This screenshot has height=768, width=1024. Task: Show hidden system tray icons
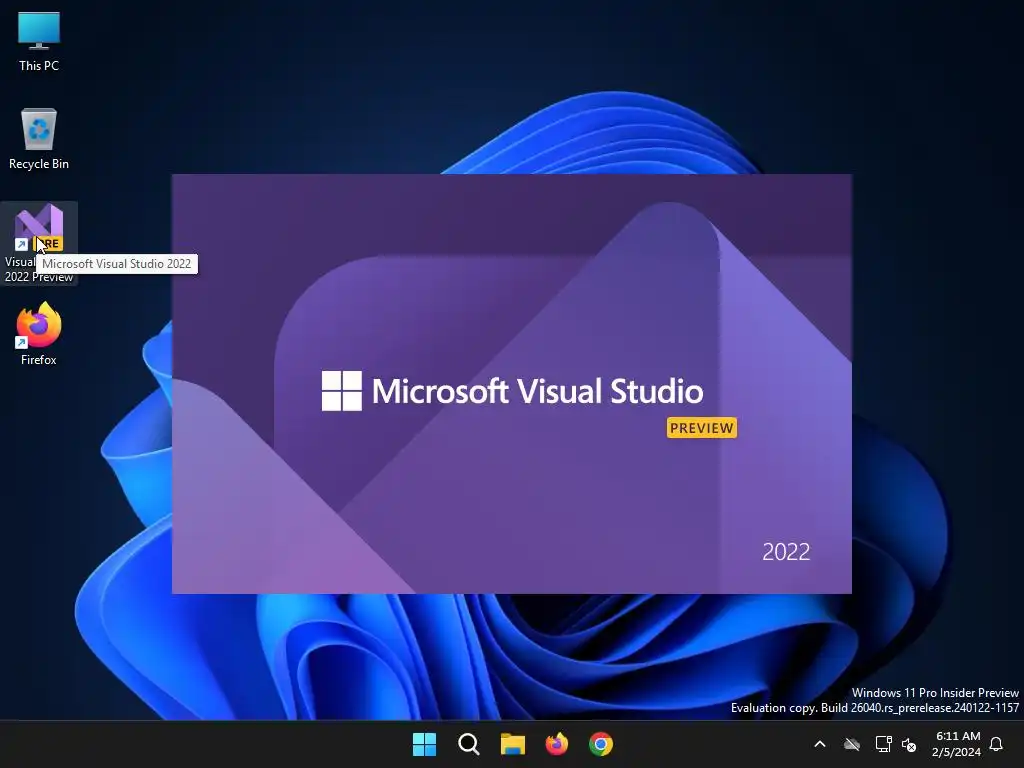coord(820,744)
